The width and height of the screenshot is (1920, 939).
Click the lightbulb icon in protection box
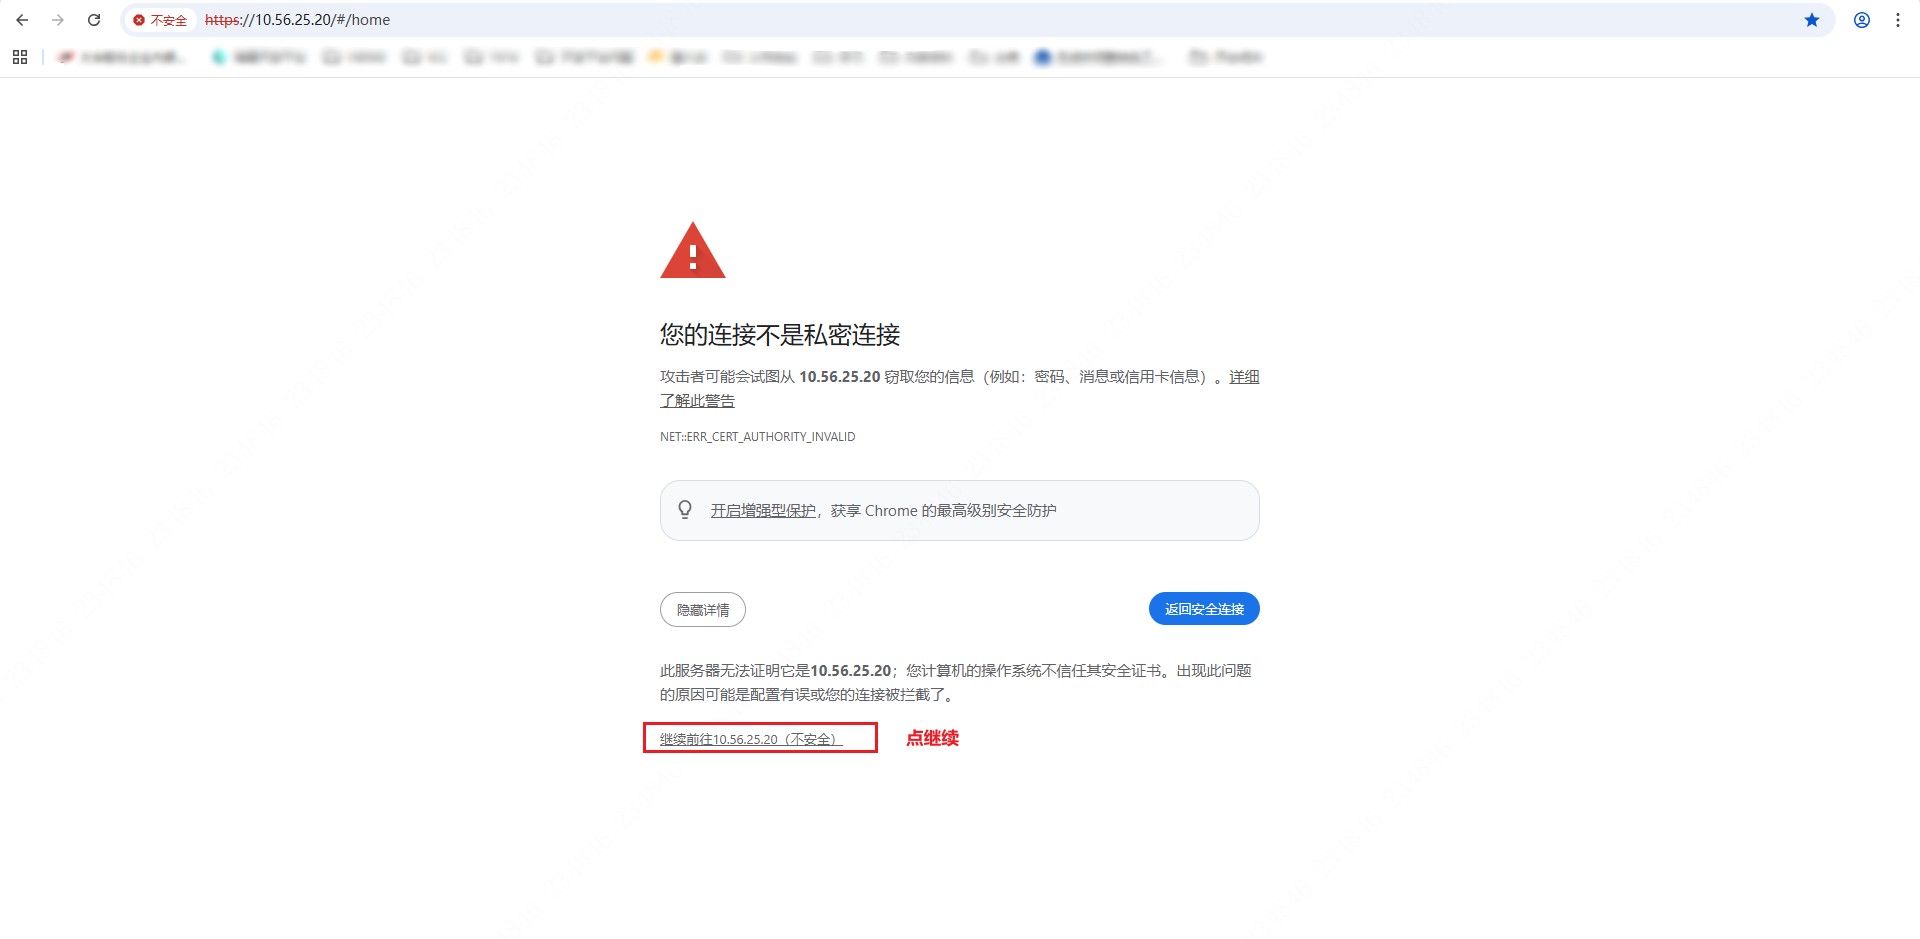point(685,510)
